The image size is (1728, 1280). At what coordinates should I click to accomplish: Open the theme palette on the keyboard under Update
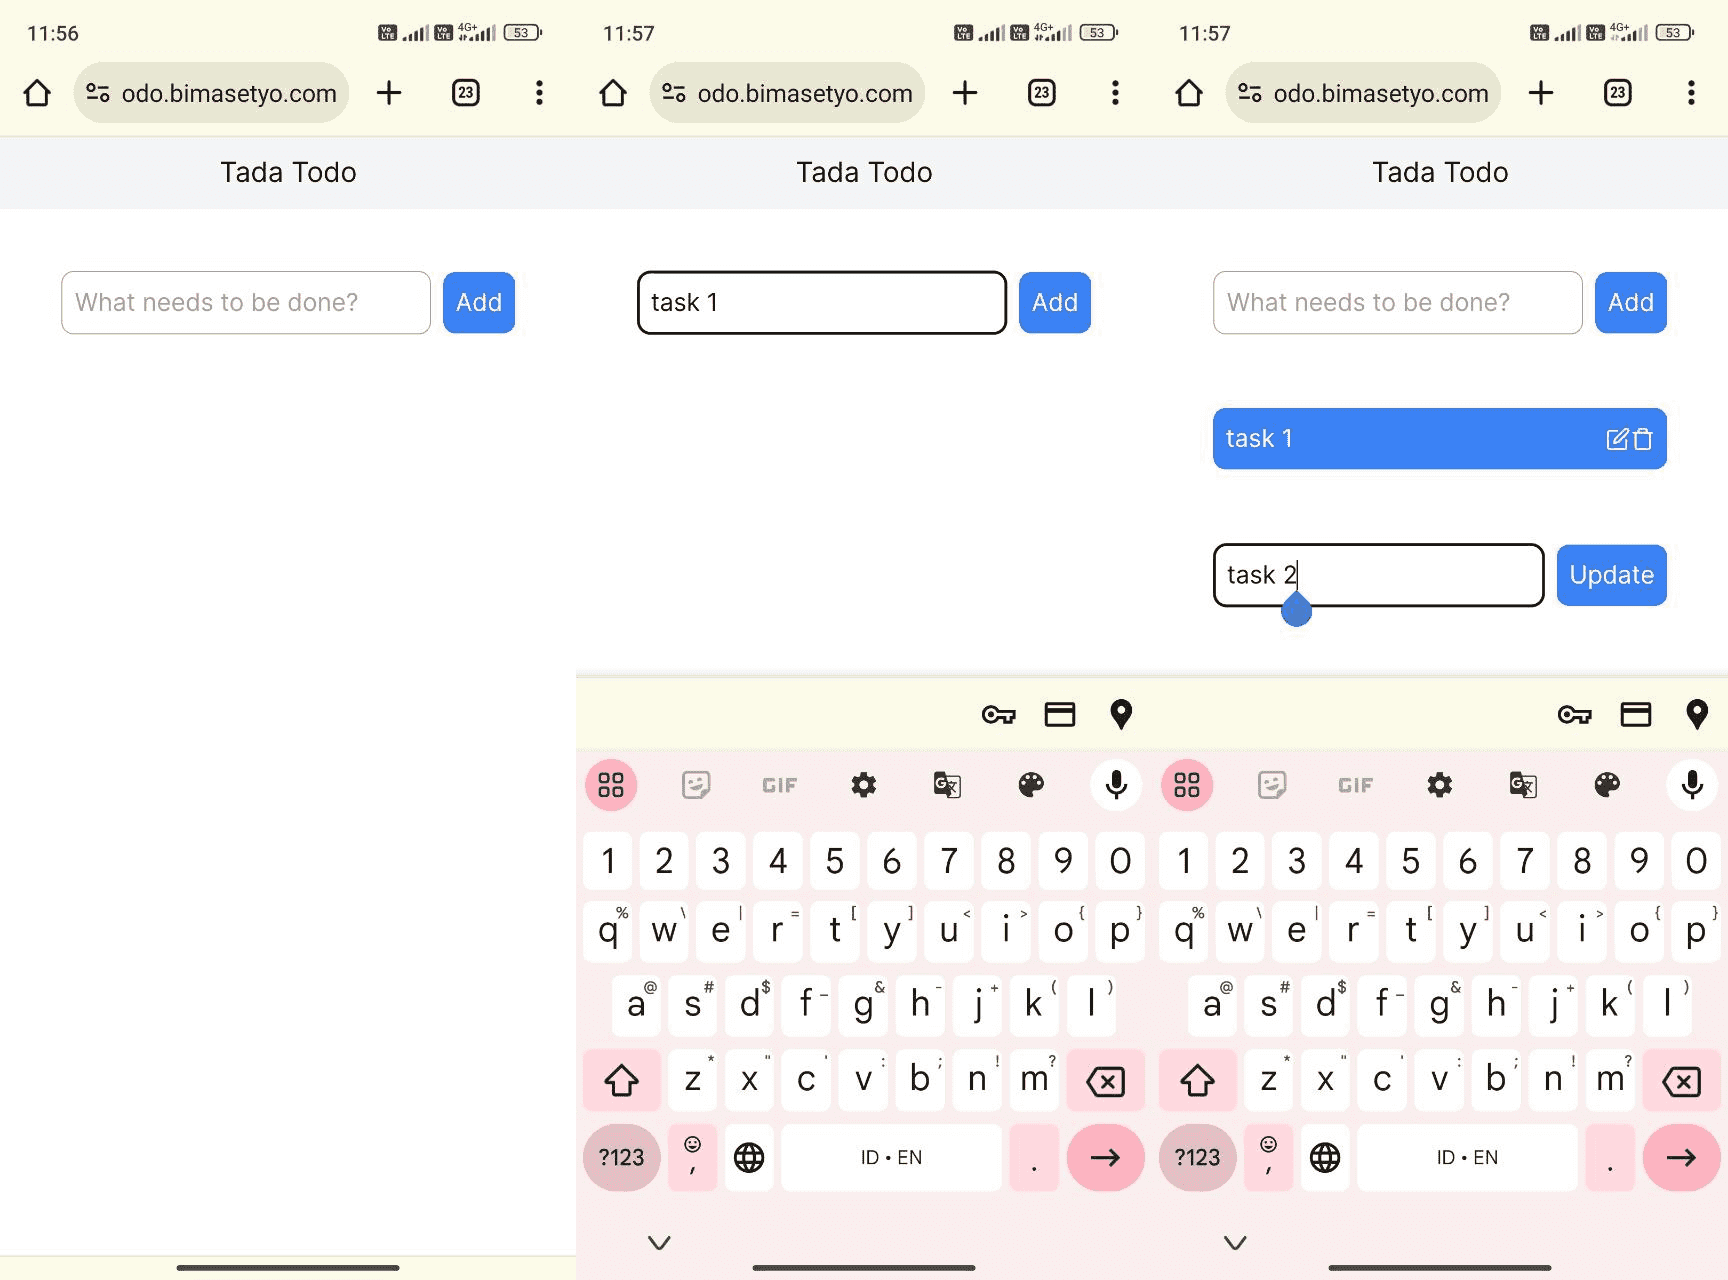[x=1607, y=785]
